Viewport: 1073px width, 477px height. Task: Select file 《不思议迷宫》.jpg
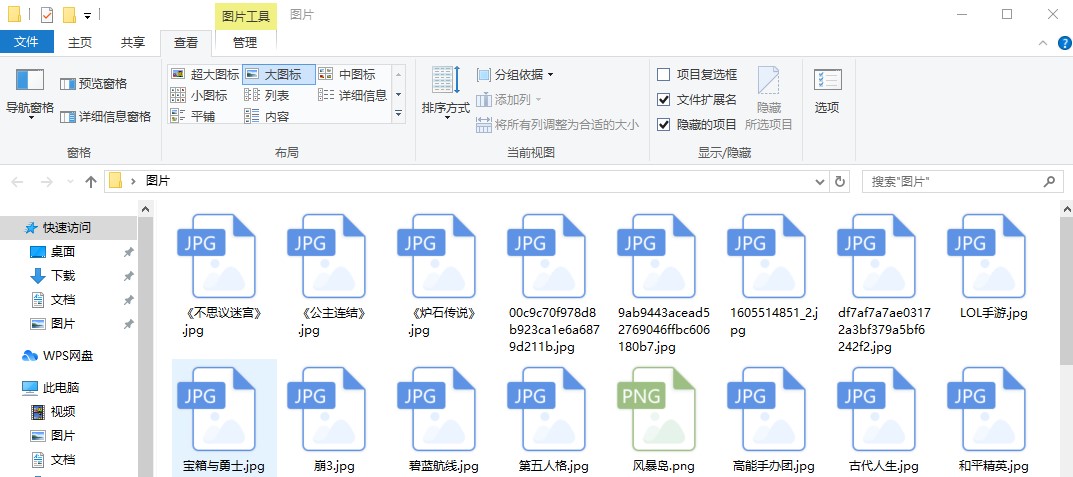(x=224, y=277)
